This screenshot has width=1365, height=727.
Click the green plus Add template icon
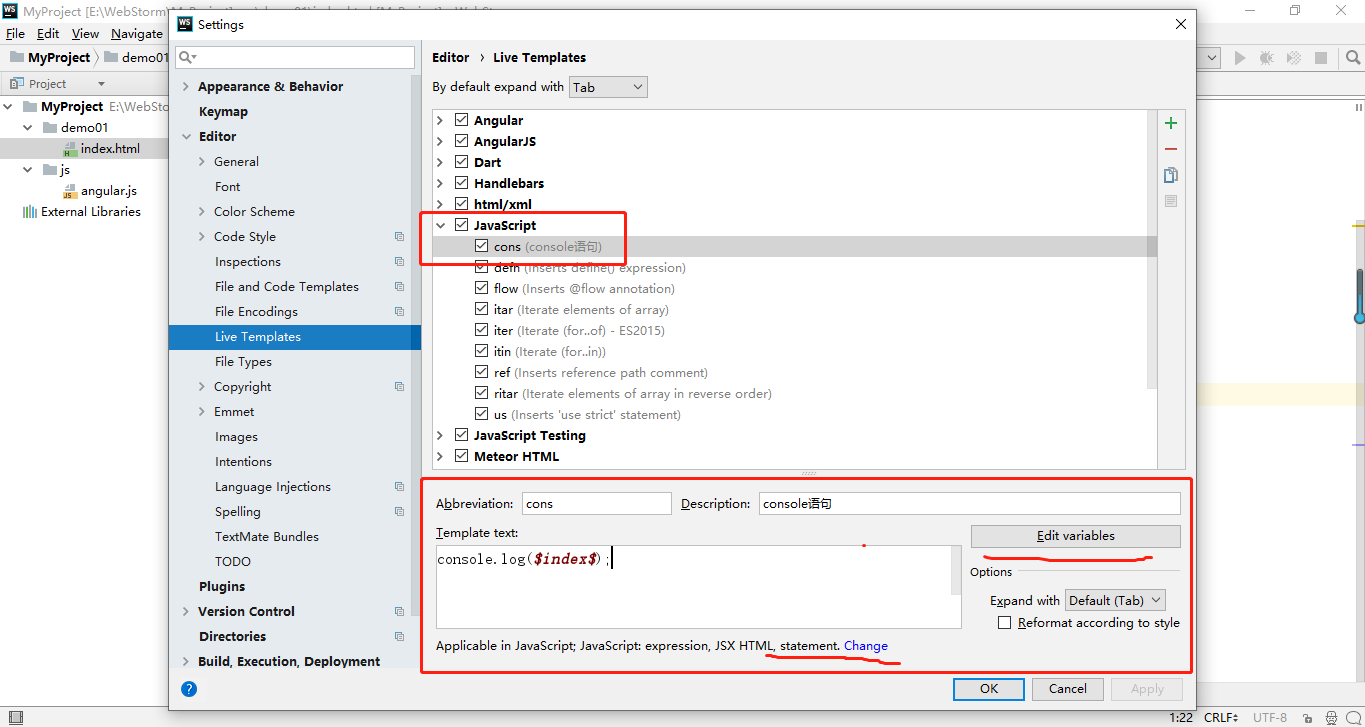tap(1171, 123)
